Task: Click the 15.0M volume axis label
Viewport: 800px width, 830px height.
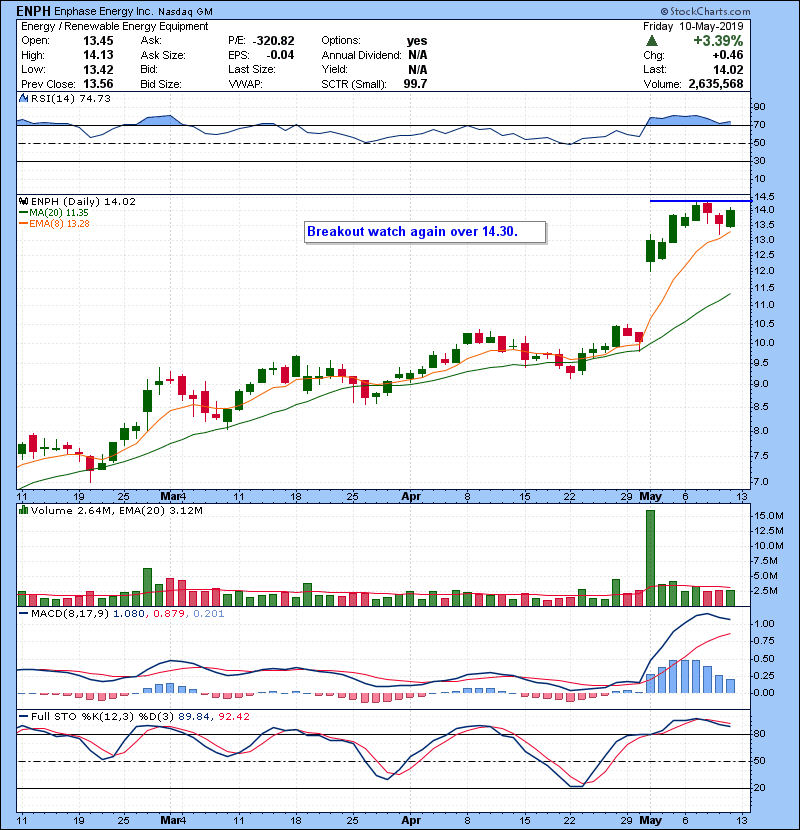Action: click(769, 516)
